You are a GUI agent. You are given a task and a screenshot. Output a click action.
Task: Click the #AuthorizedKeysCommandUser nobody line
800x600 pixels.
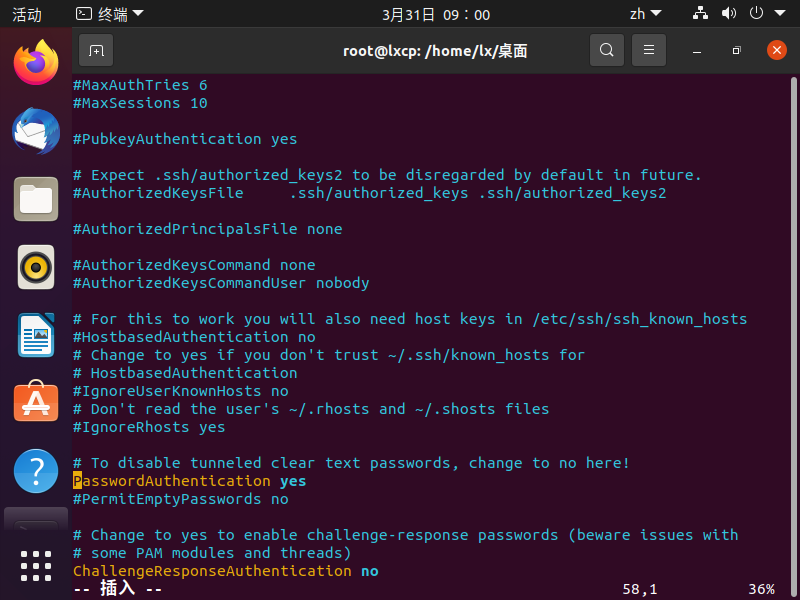221,283
